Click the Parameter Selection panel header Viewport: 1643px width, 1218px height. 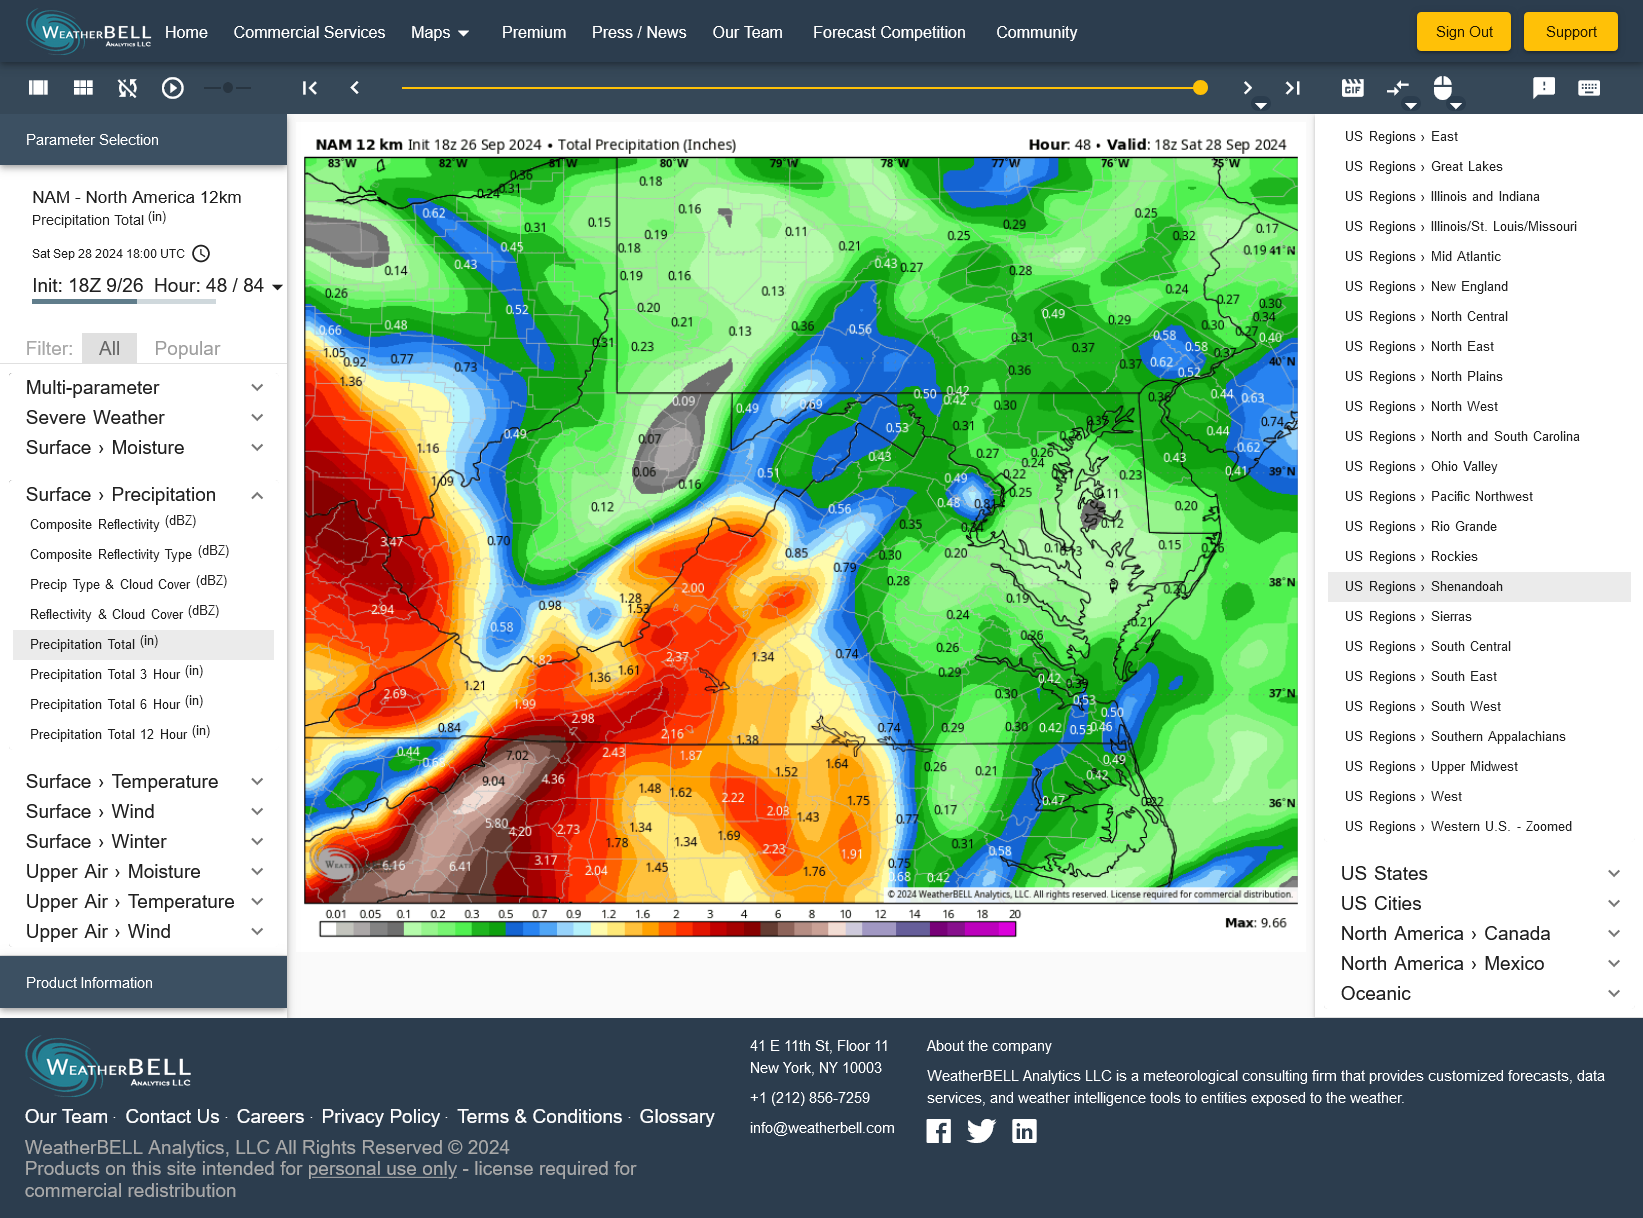pos(143,140)
